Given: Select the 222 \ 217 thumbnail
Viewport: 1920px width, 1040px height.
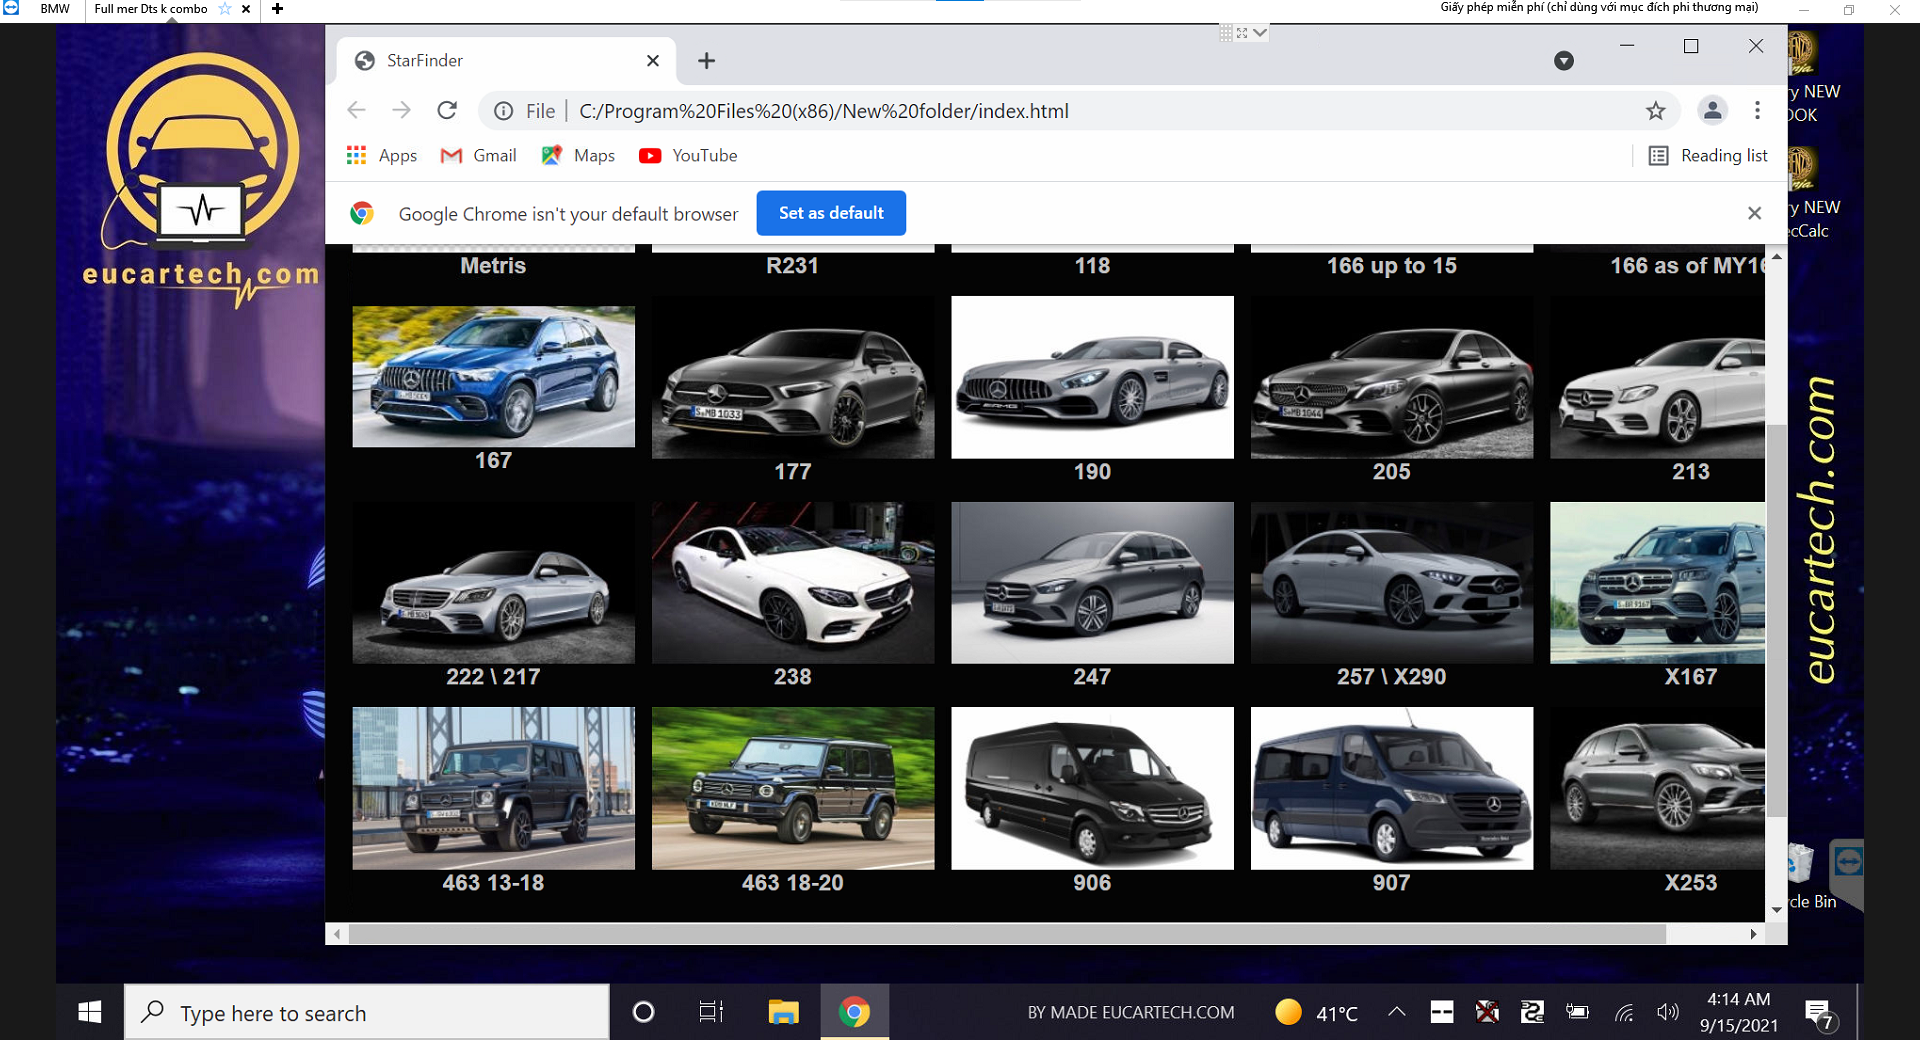Looking at the screenshot, I should click(493, 583).
